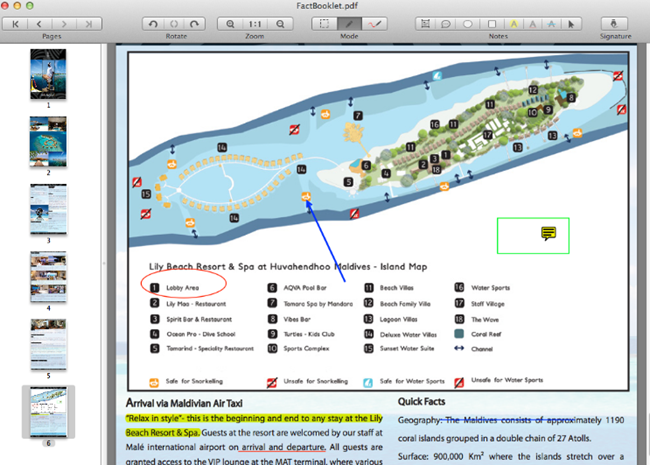Go to the next page
Screen dimensions: 650x465
click(x=64, y=24)
